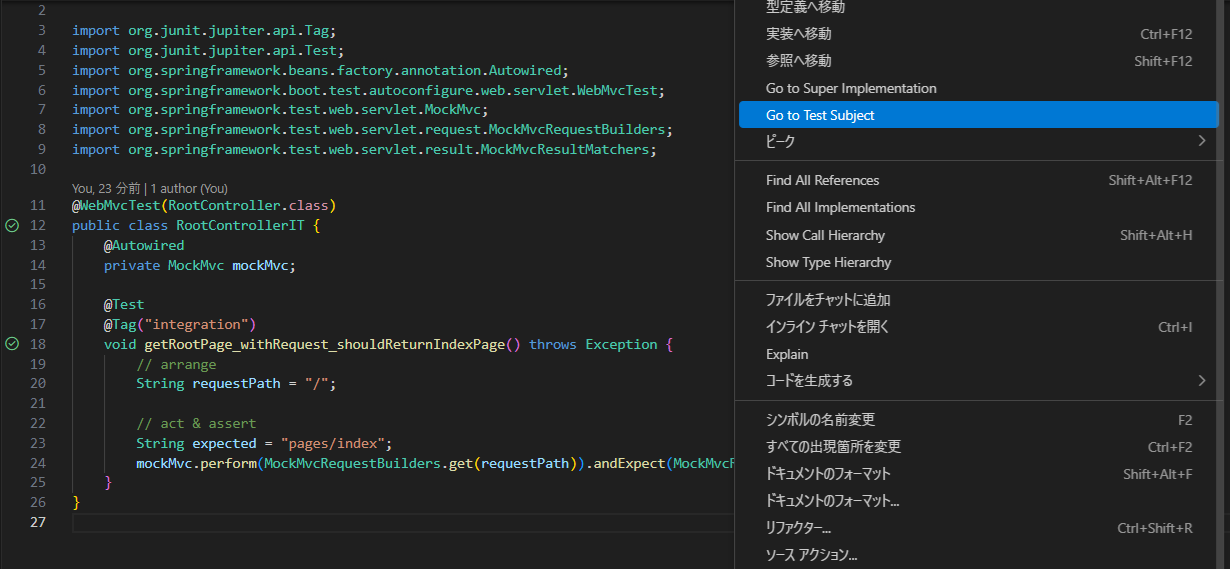
Task: Click getRootPage_withRequest_shouldReturnIndexPage method name
Action: point(324,344)
